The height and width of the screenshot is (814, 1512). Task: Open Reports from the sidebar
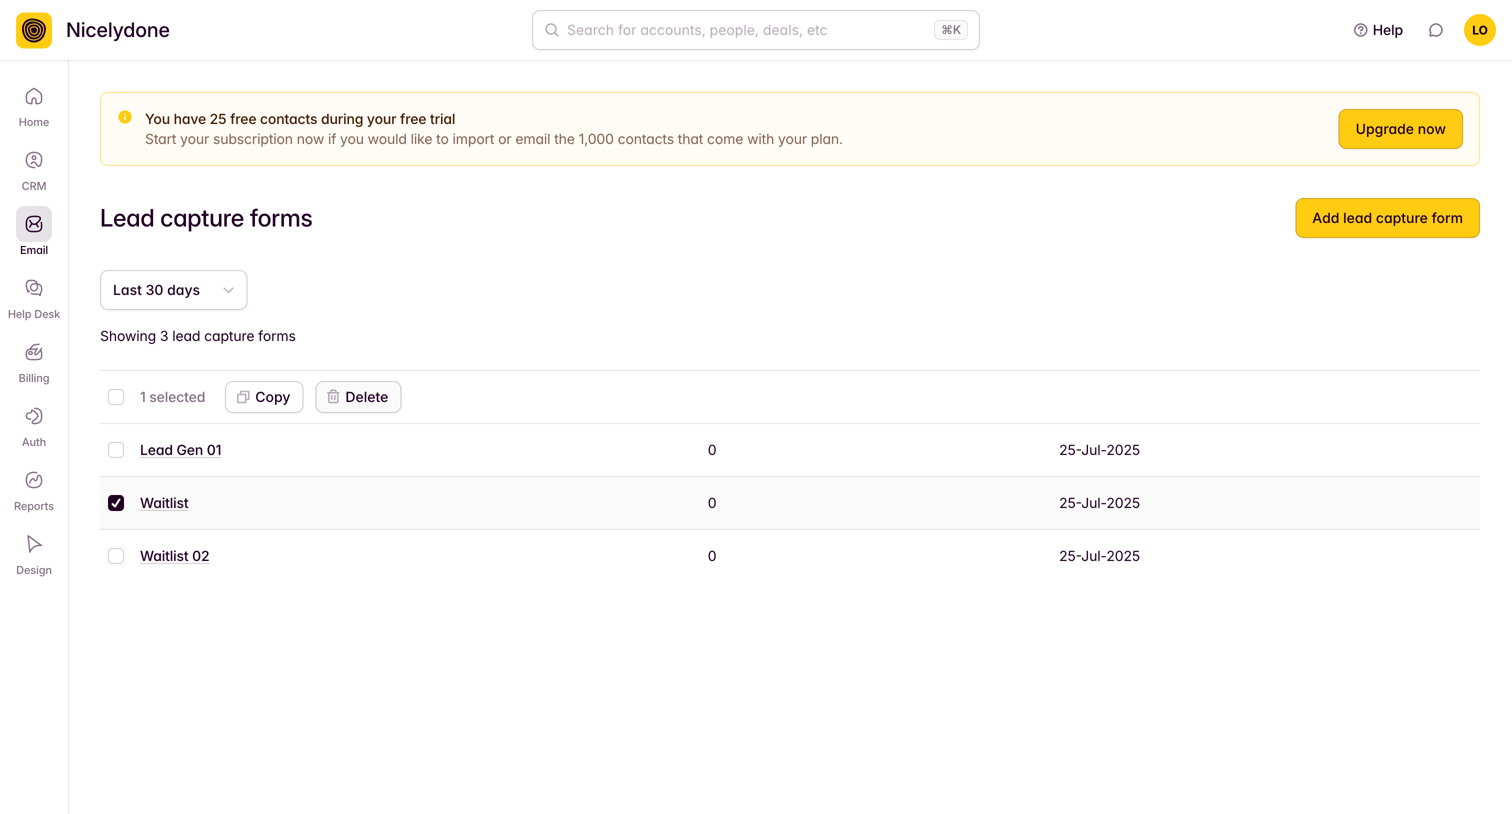coord(34,491)
